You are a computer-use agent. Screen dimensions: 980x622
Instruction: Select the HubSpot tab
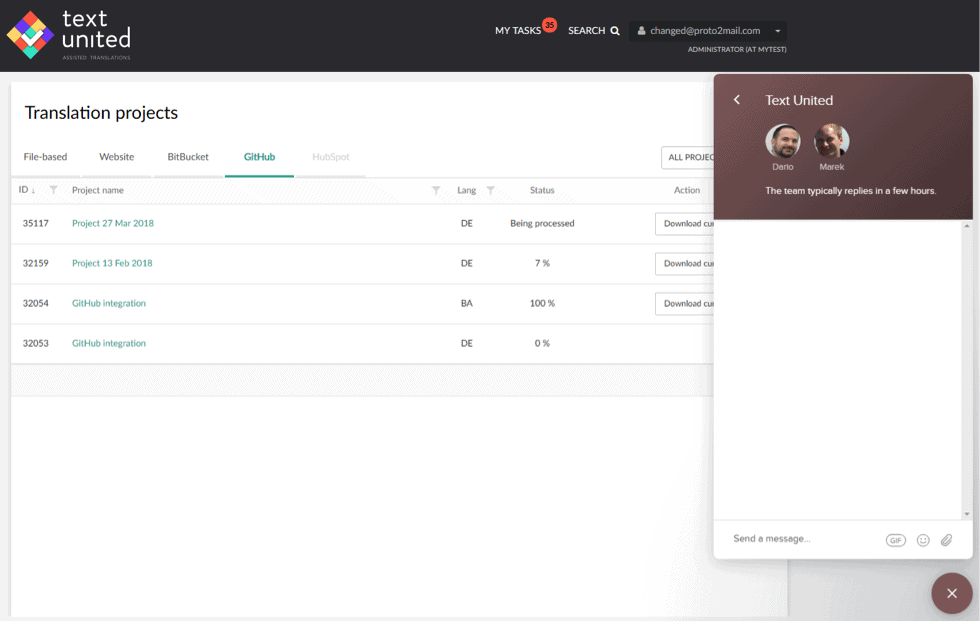click(331, 157)
